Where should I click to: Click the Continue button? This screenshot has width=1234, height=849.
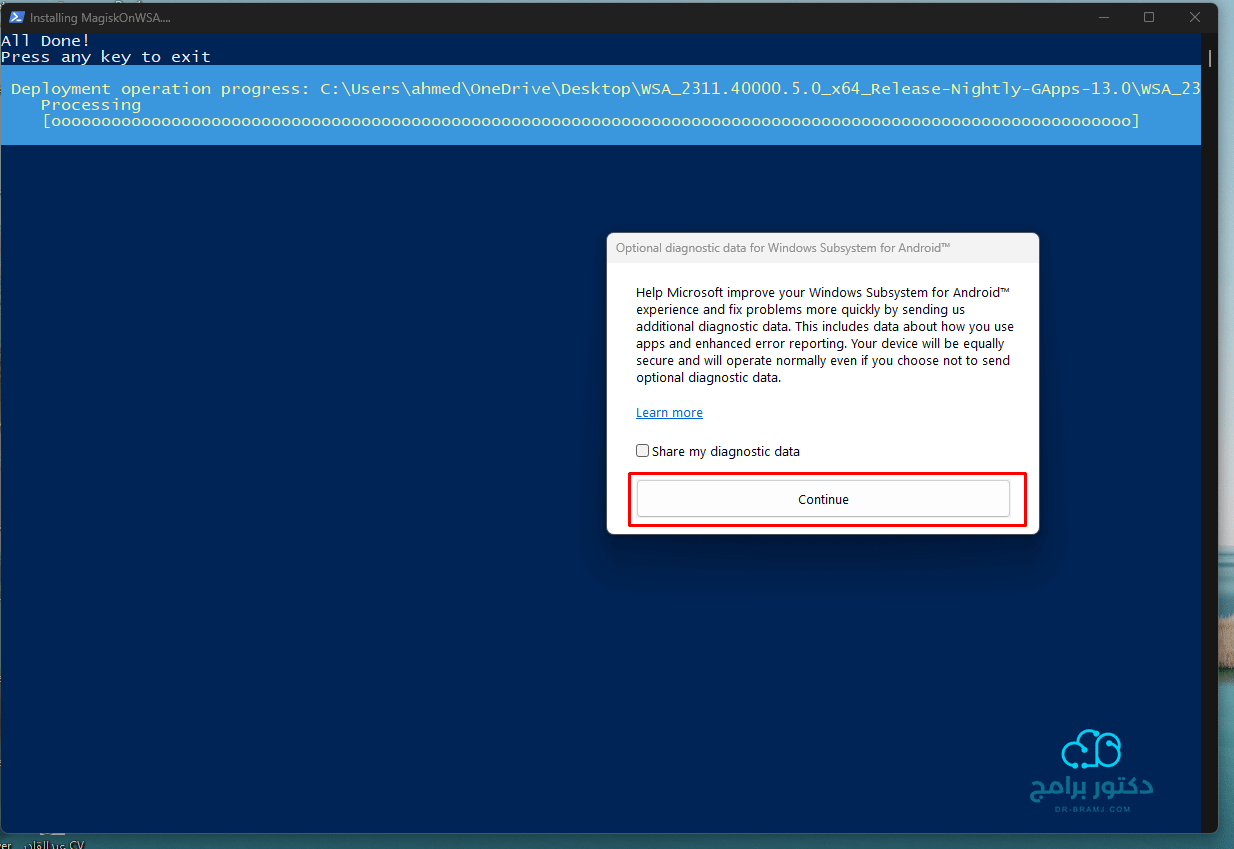[x=823, y=499]
